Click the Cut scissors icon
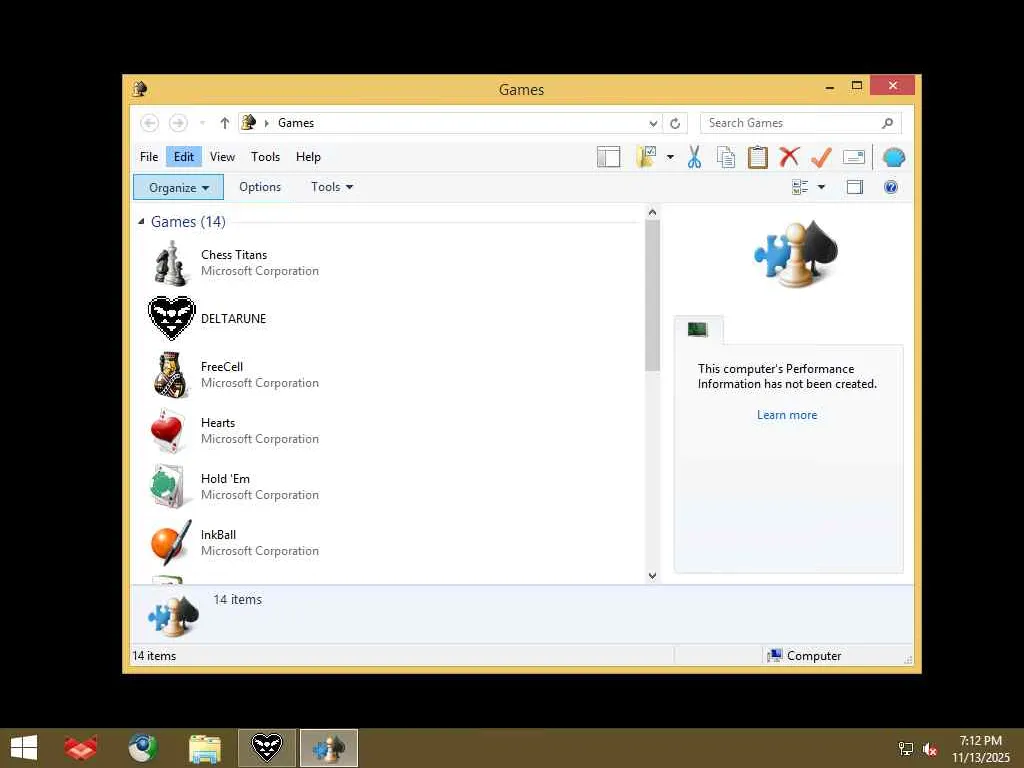 [694, 157]
